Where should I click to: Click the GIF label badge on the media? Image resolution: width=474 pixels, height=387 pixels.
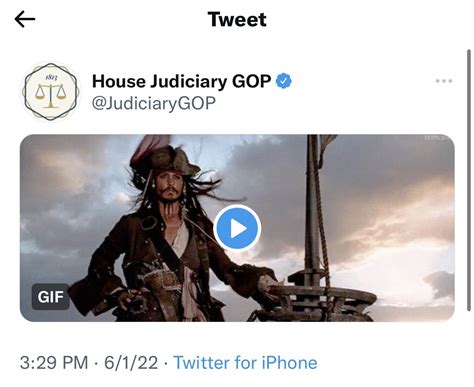pos(51,297)
